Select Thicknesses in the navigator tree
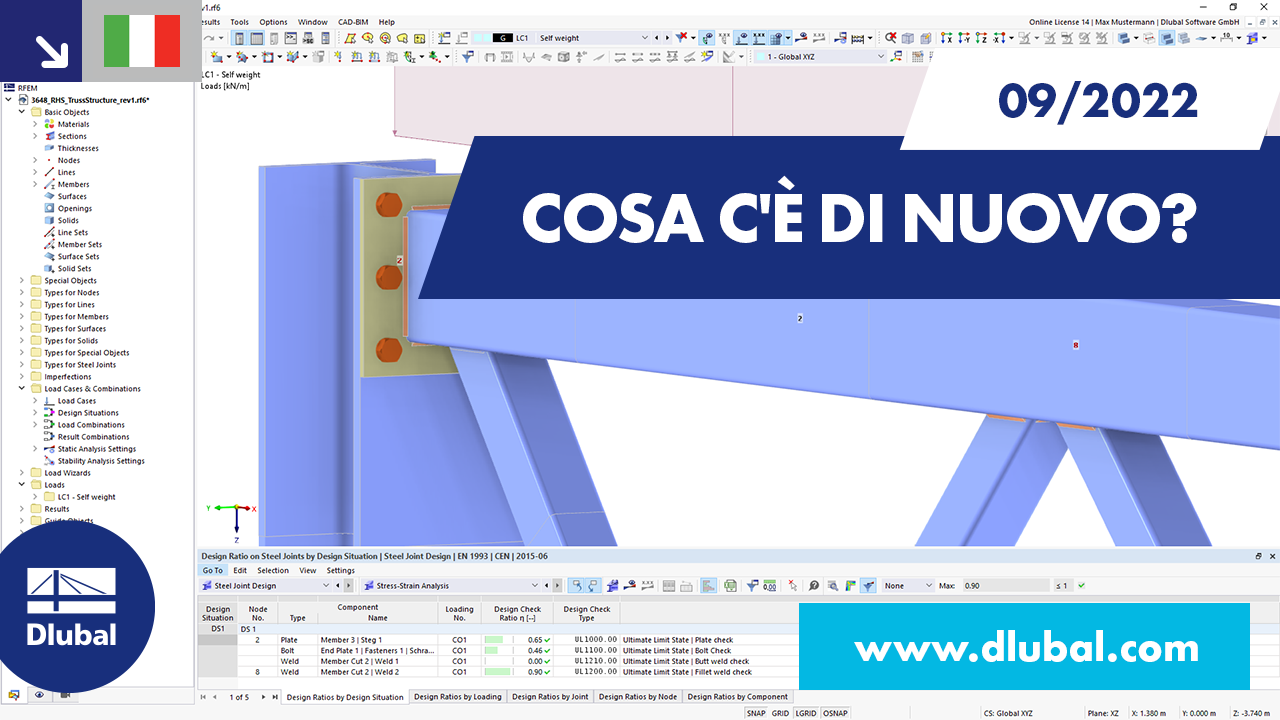 78,148
